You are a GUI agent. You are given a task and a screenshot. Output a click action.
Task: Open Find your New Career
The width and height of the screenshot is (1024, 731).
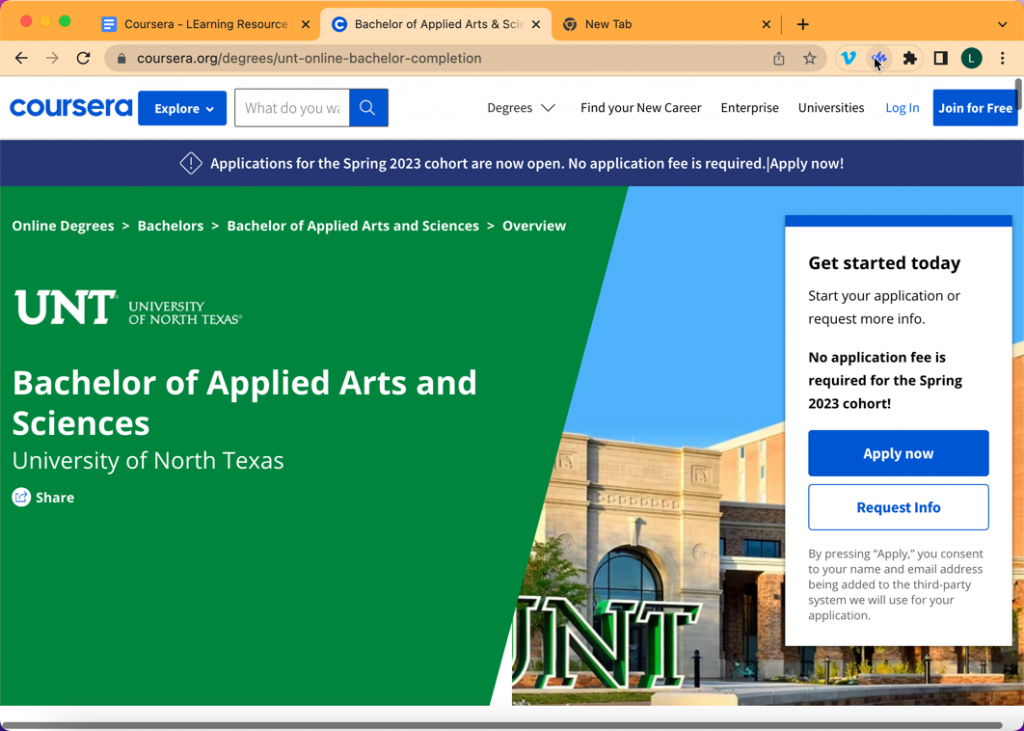[641, 108]
